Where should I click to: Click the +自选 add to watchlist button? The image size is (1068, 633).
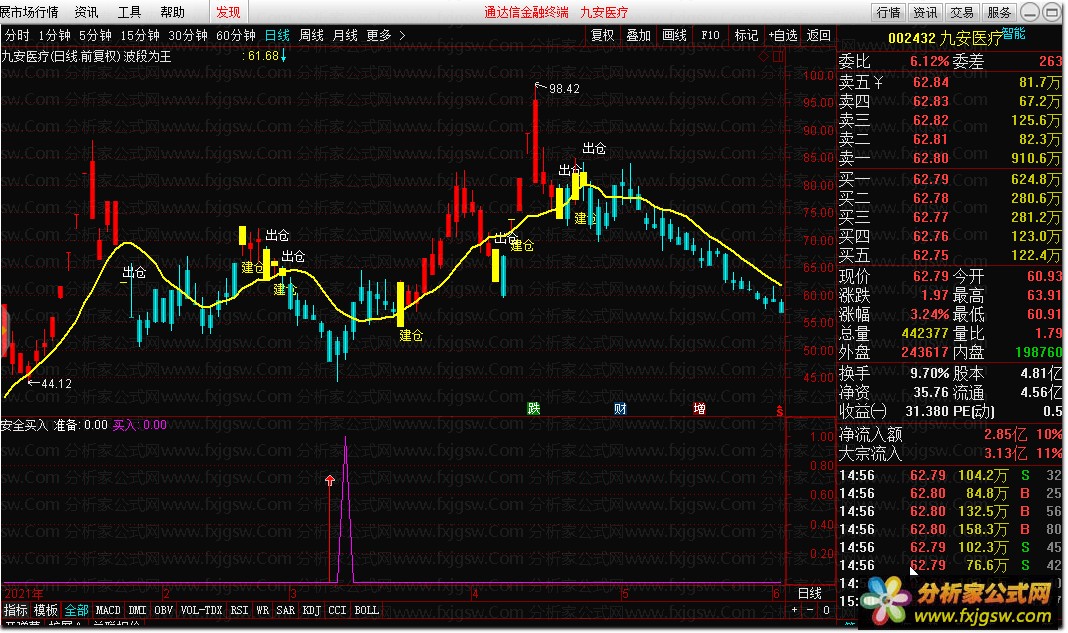point(783,35)
